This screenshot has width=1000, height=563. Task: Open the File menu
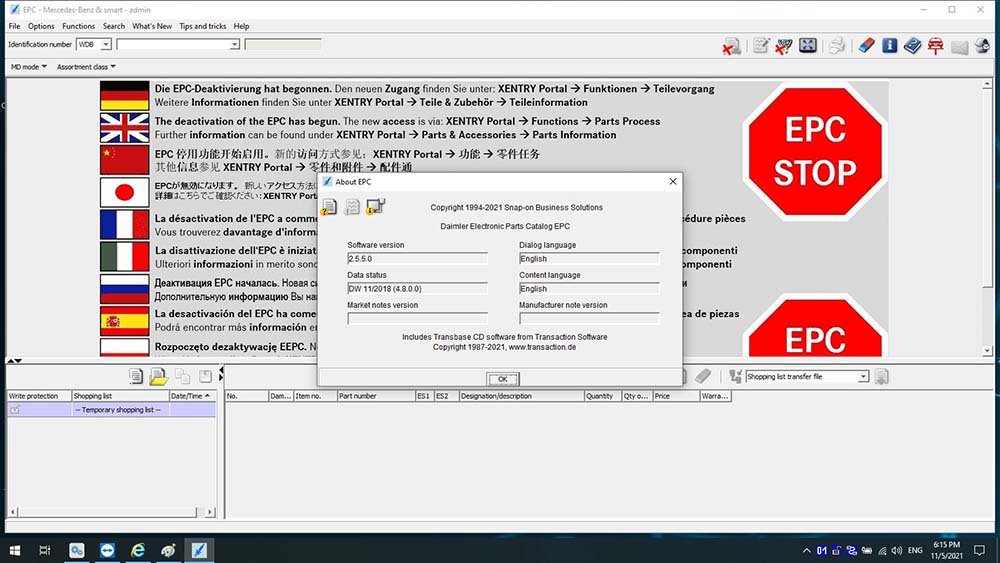coord(14,26)
